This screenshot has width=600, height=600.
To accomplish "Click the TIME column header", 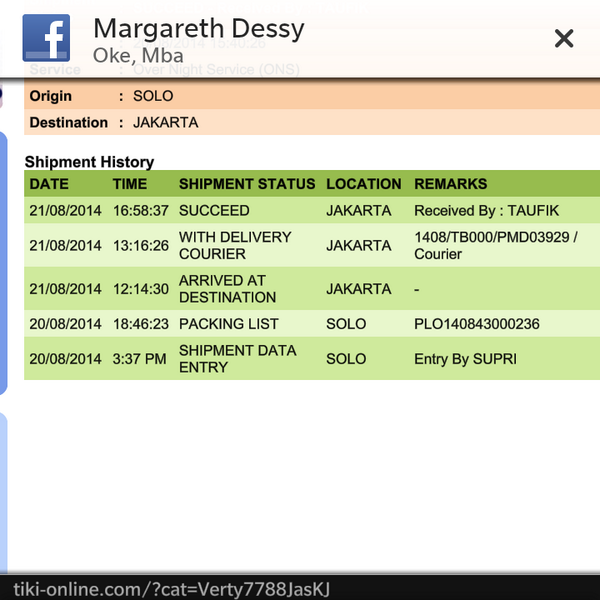I will coord(130,184).
